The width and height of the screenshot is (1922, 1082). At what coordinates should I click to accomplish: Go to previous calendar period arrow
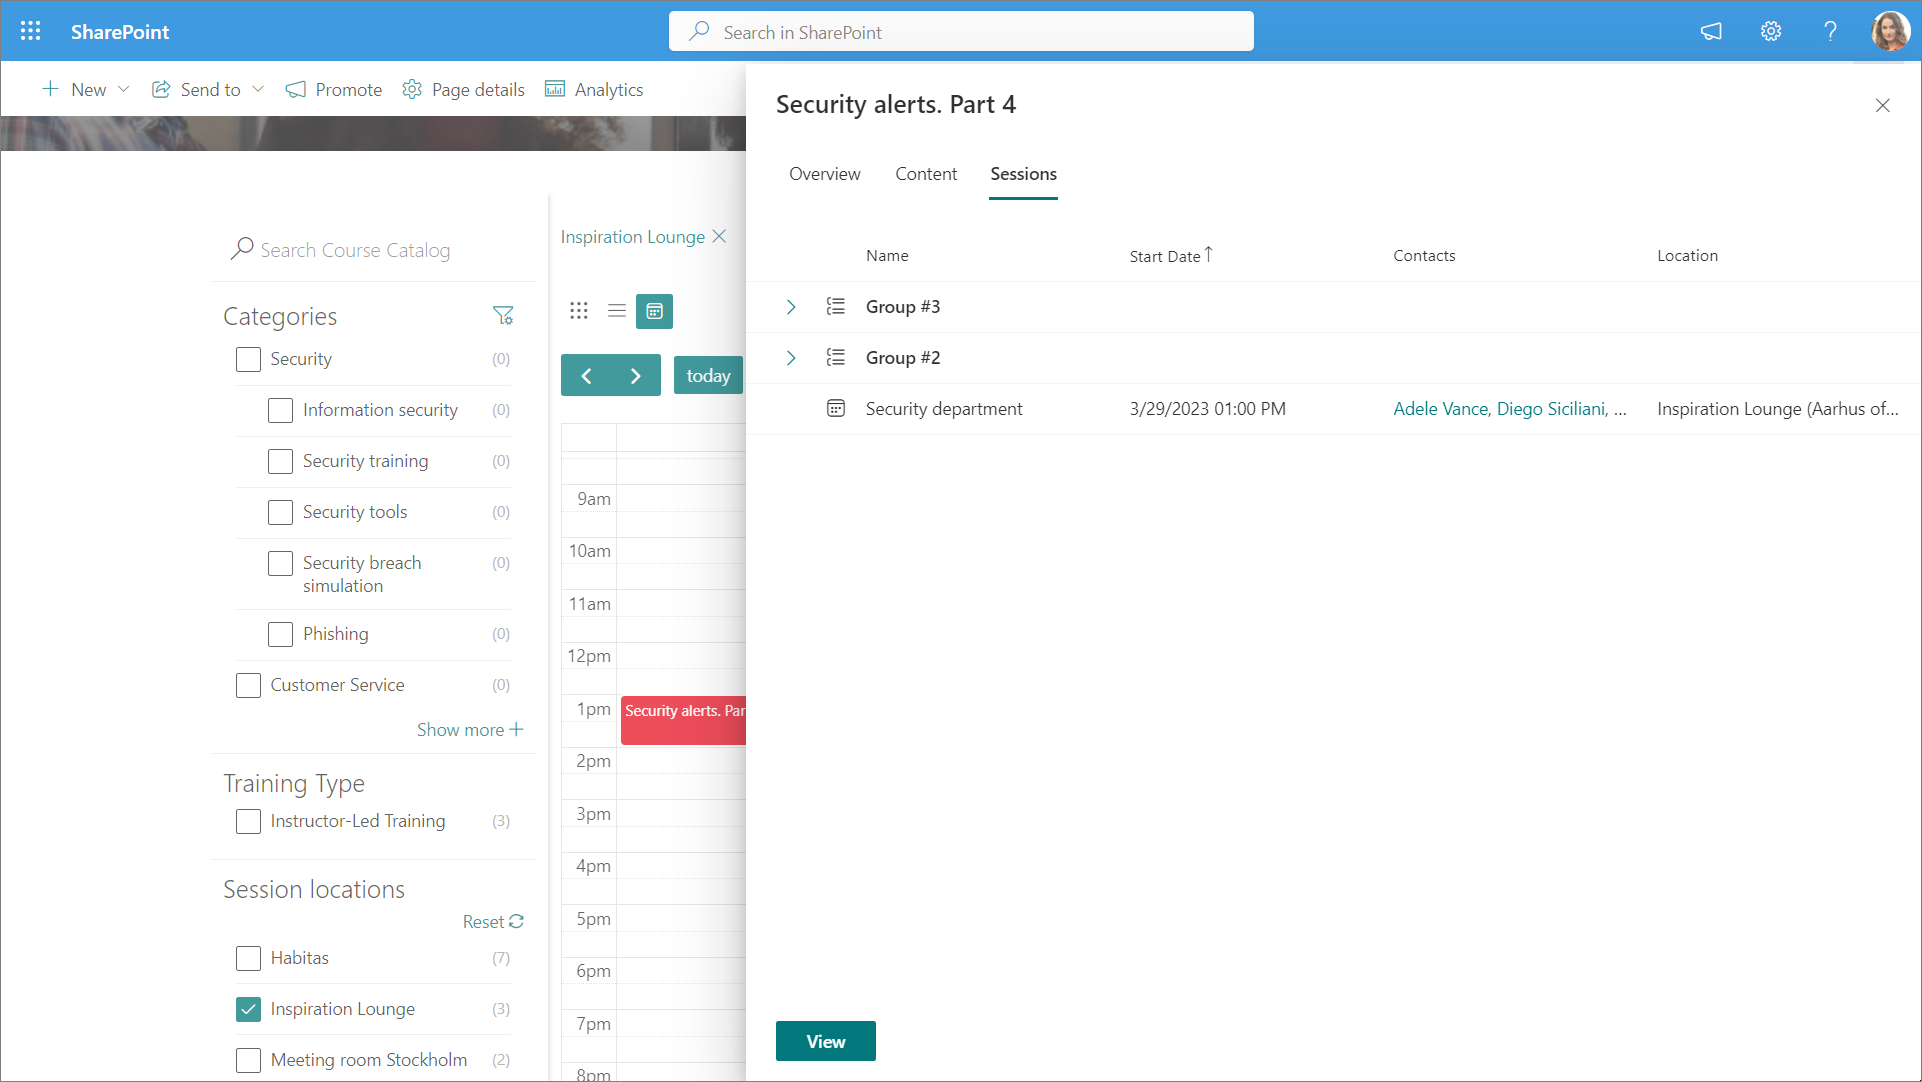pyautogui.click(x=587, y=376)
